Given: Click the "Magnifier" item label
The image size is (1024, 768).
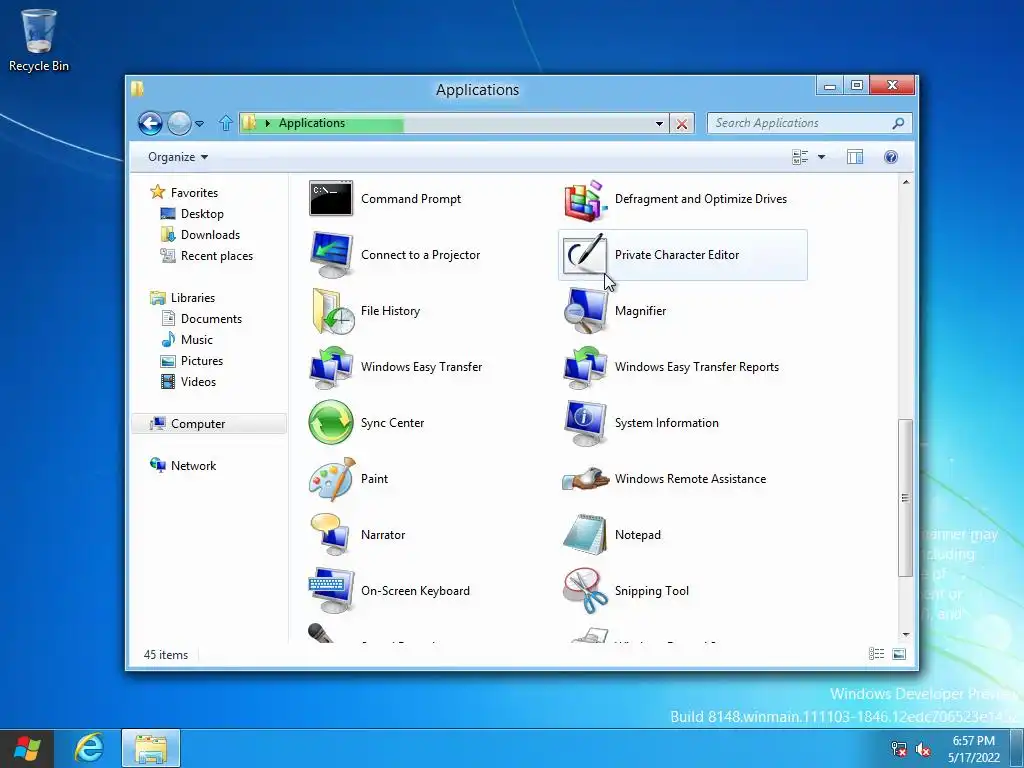Looking at the screenshot, I should coord(640,311).
